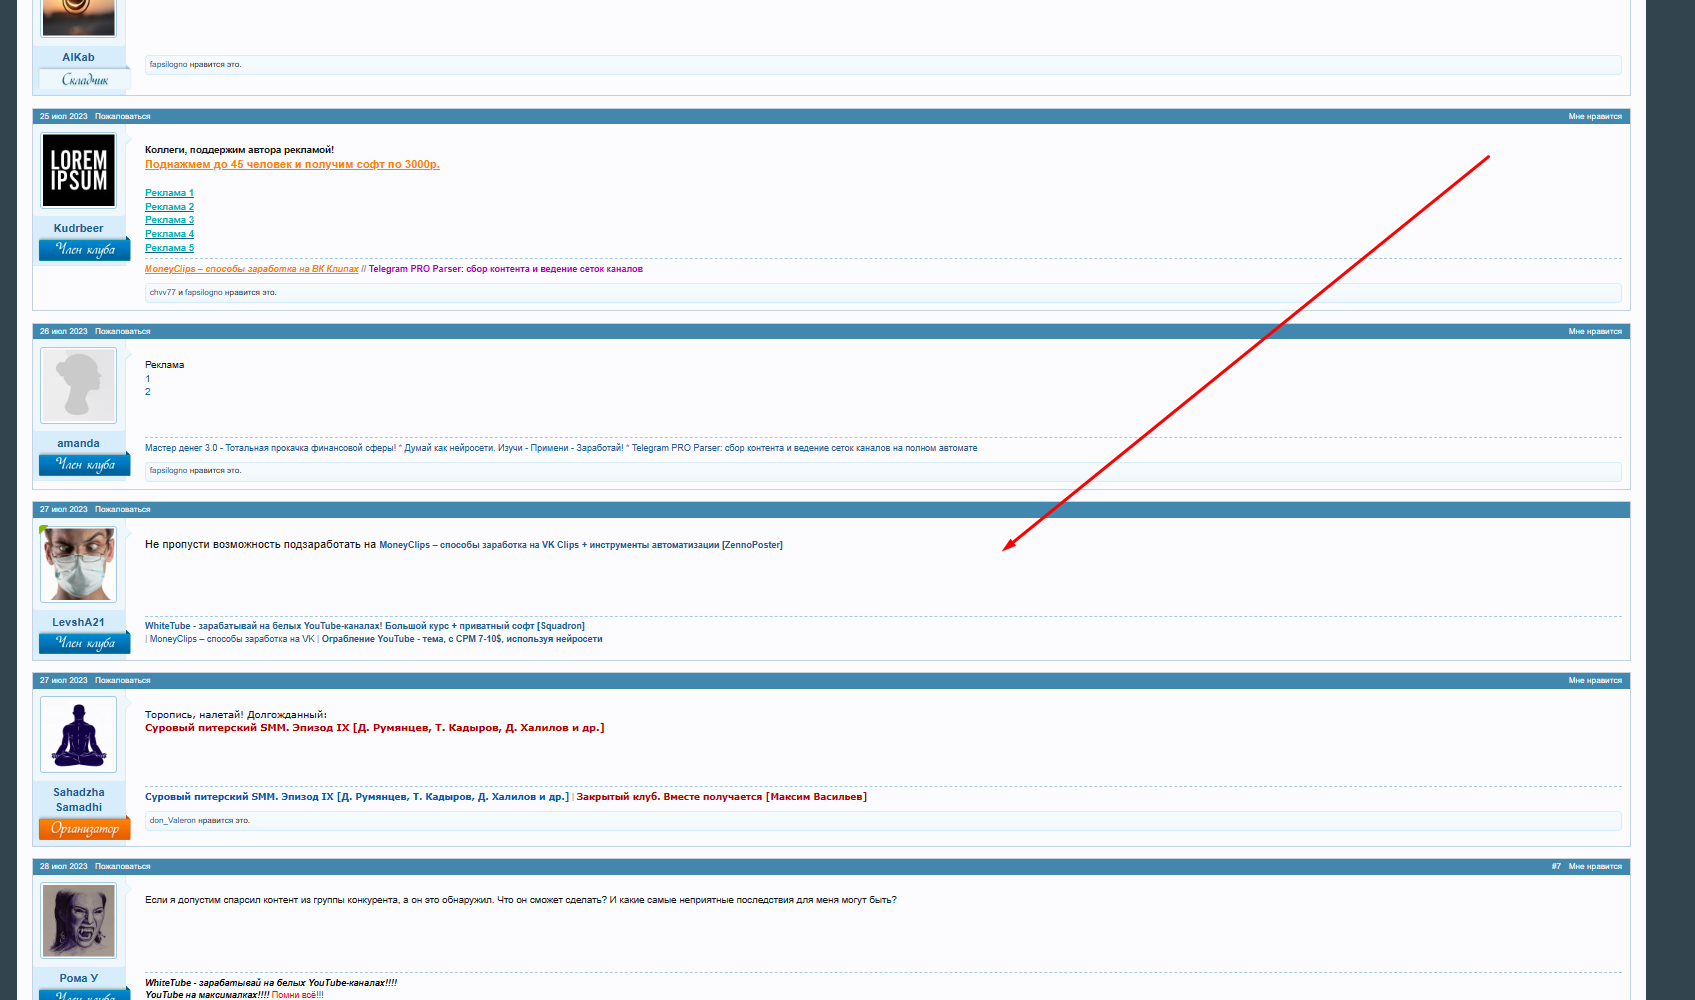Viewport: 1695px width, 1000px height.
Task: Click the orange Организатор badge
Action: tap(84, 829)
